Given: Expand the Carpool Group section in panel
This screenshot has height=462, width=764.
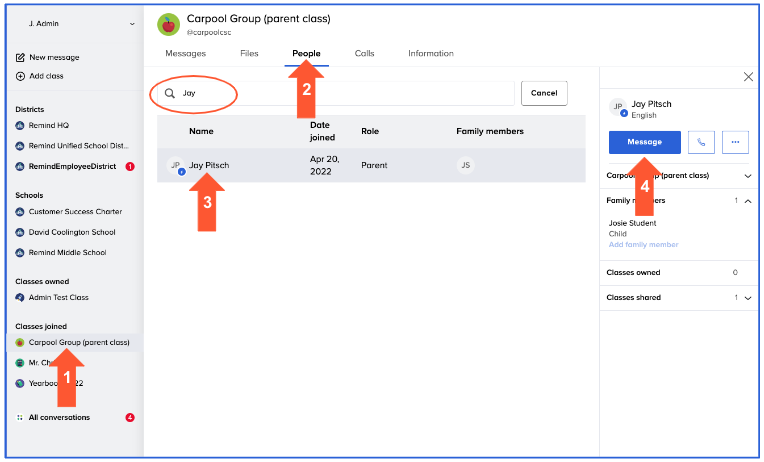Looking at the screenshot, I should click(748, 176).
